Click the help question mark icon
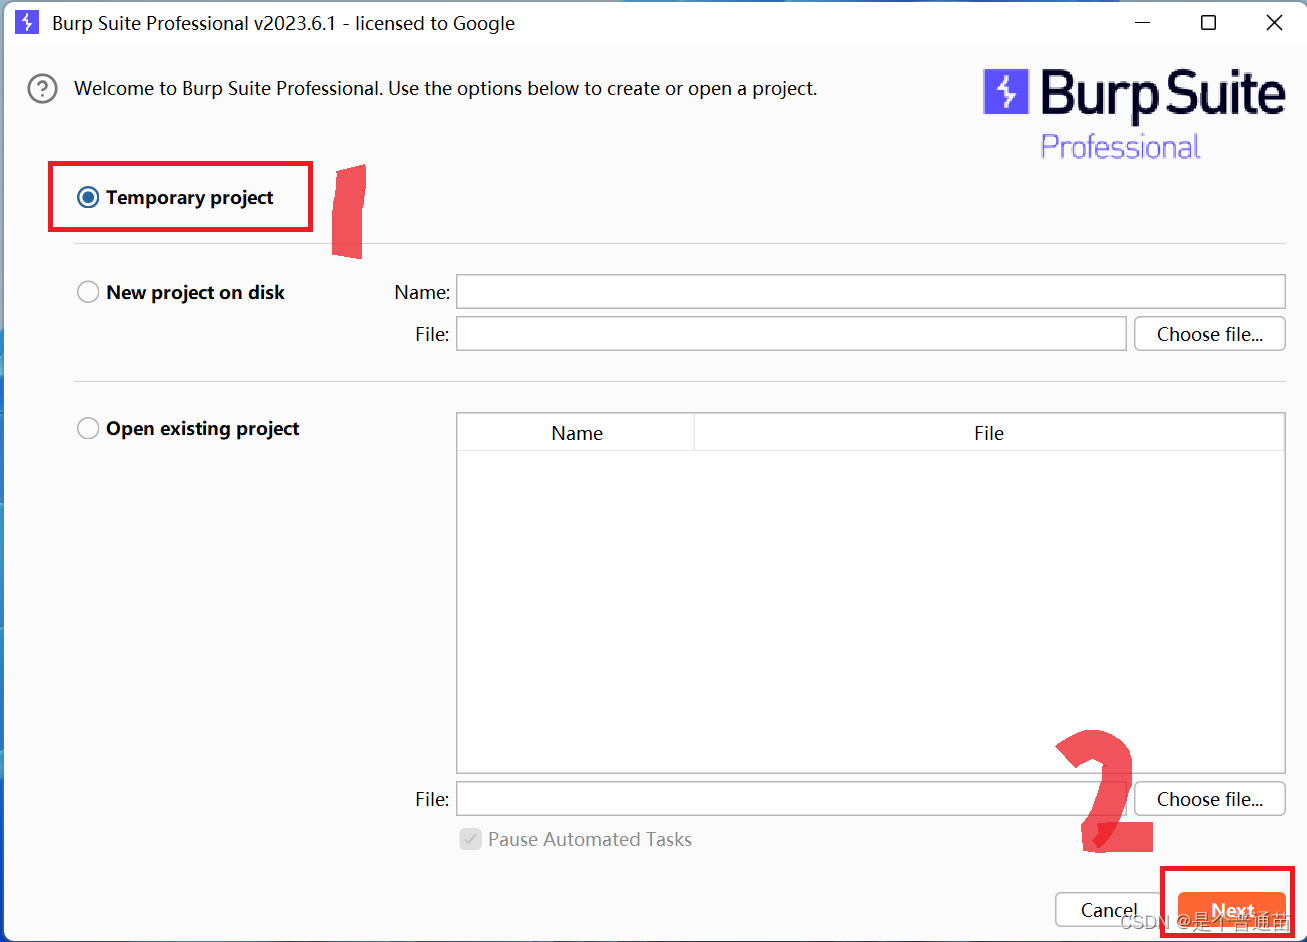 pyautogui.click(x=42, y=89)
